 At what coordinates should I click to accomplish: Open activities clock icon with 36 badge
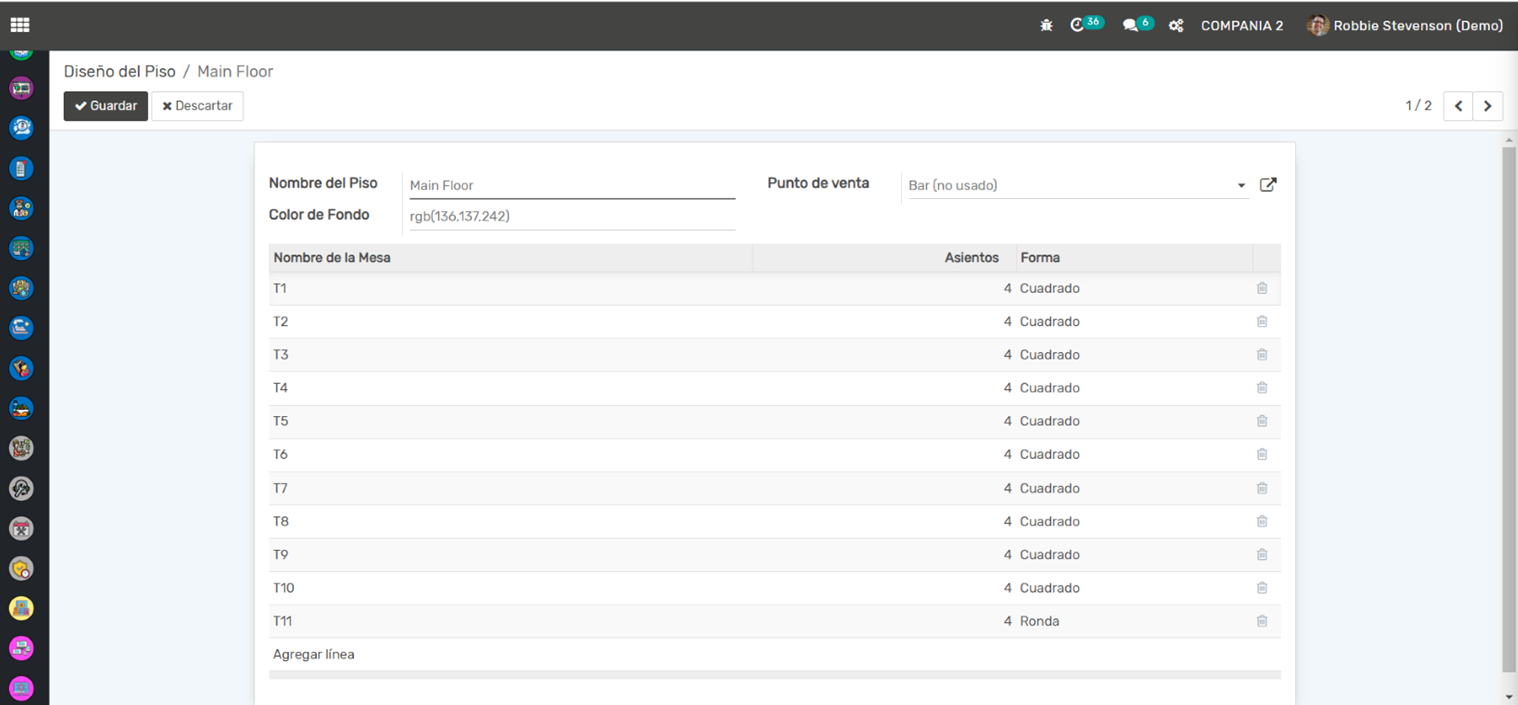coord(1078,26)
